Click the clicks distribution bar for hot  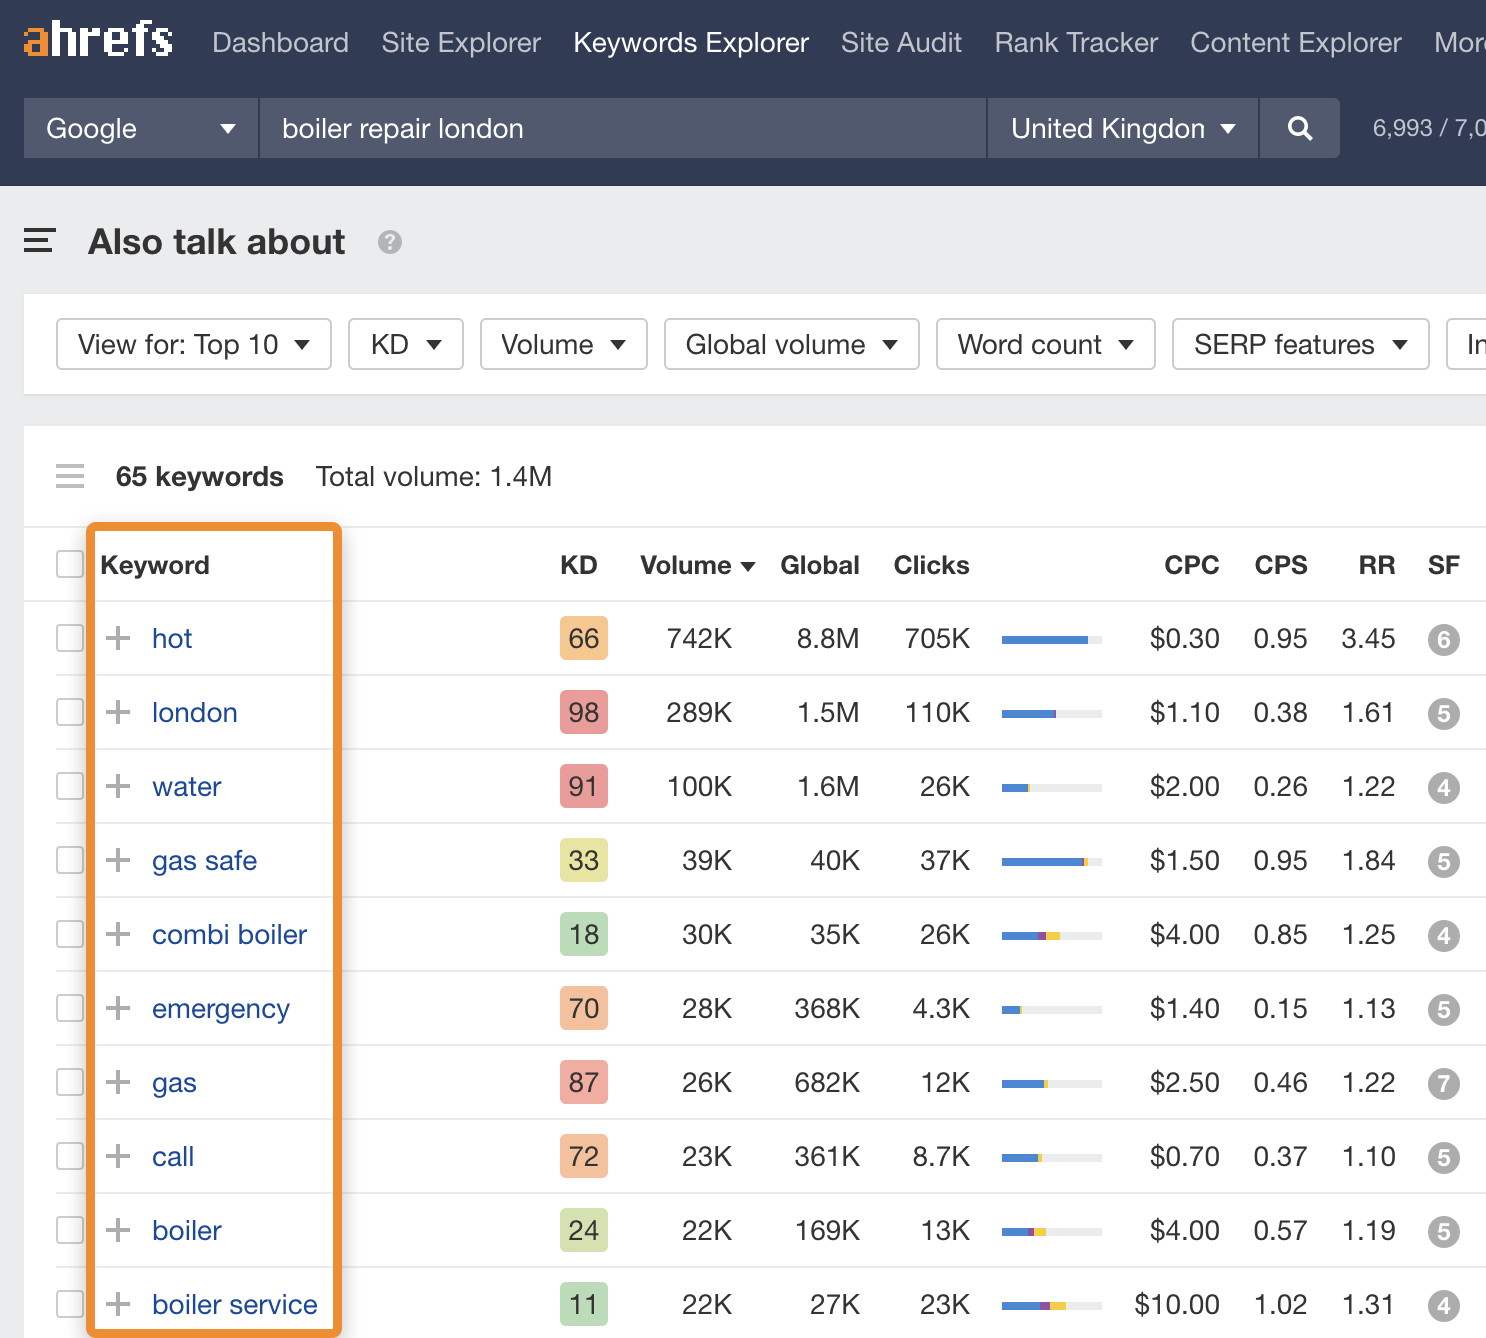tap(1051, 639)
